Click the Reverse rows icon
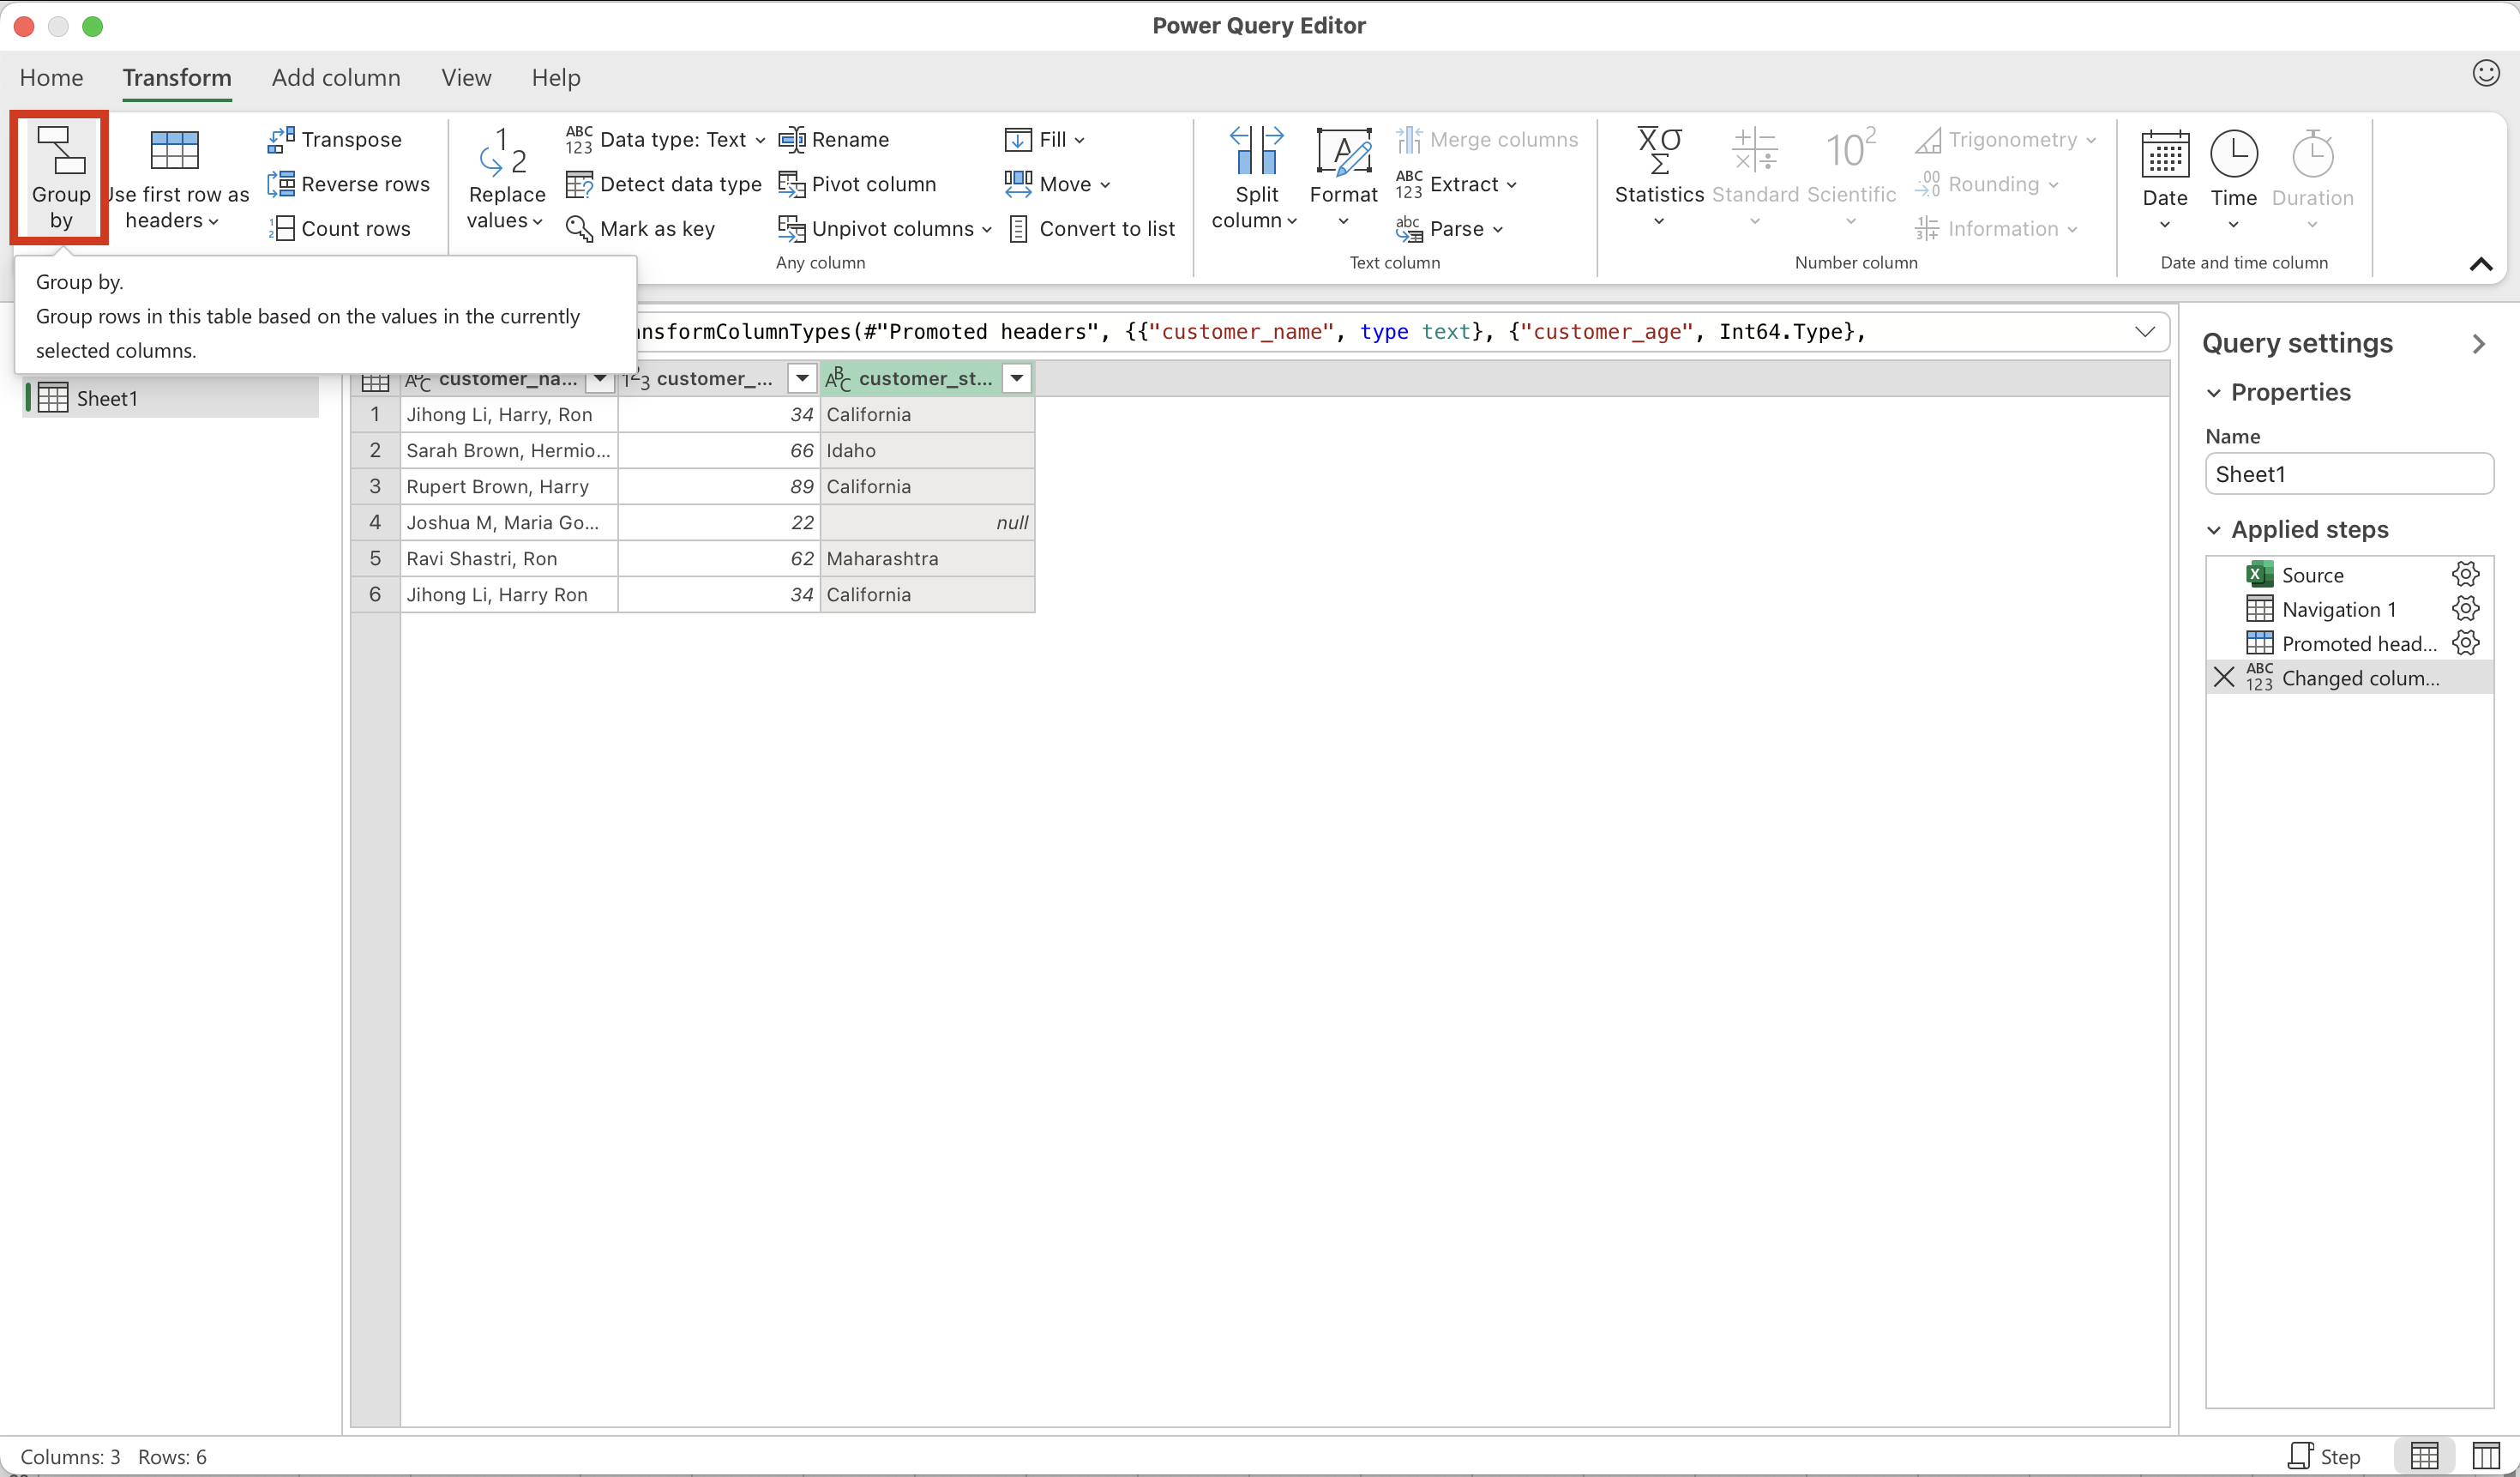2520x1477 pixels. point(280,184)
